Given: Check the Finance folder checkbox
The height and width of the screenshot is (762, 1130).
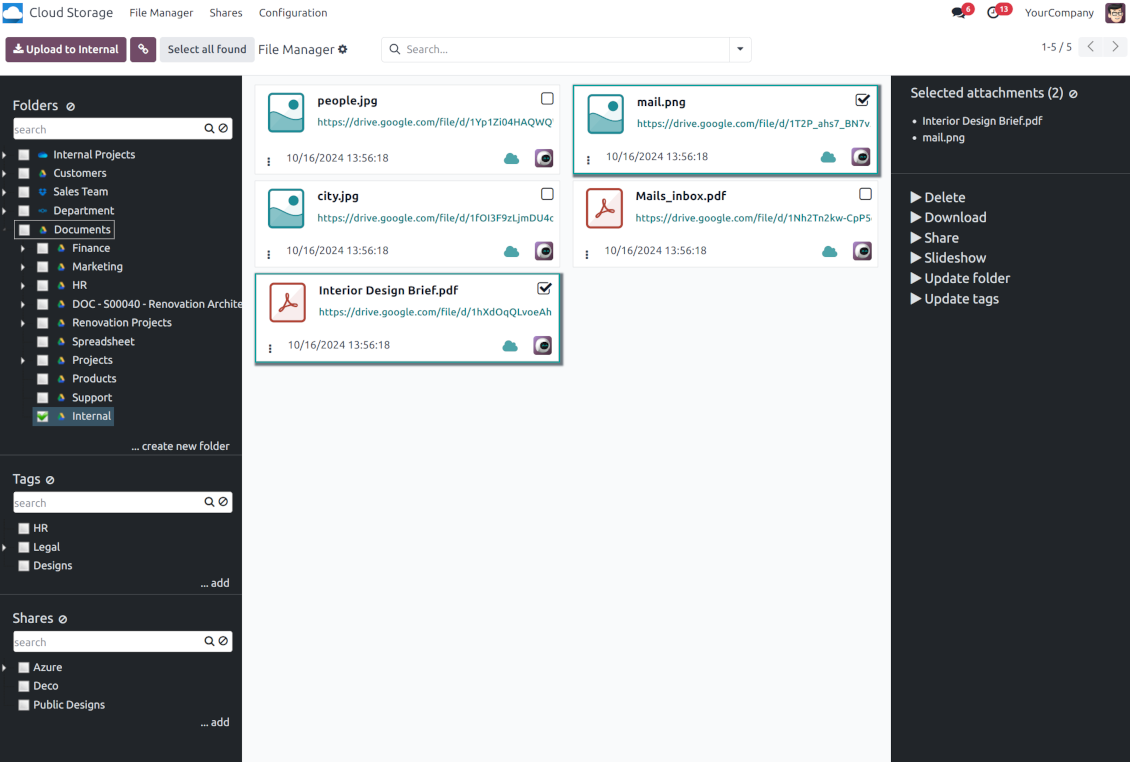Looking at the screenshot, I should [x=43, y=249].
